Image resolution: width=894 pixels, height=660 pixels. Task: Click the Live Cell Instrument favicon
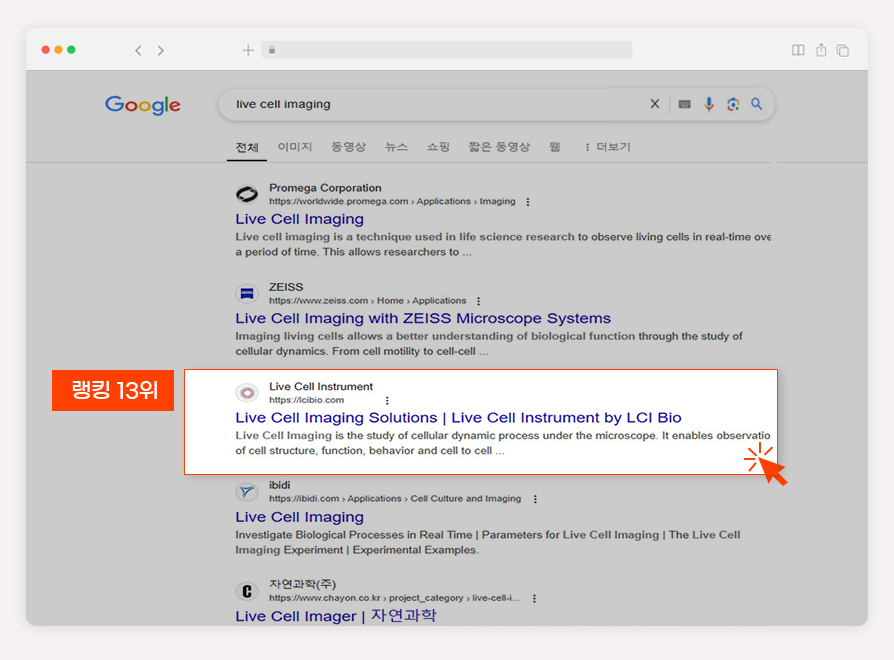coord(247,393)
